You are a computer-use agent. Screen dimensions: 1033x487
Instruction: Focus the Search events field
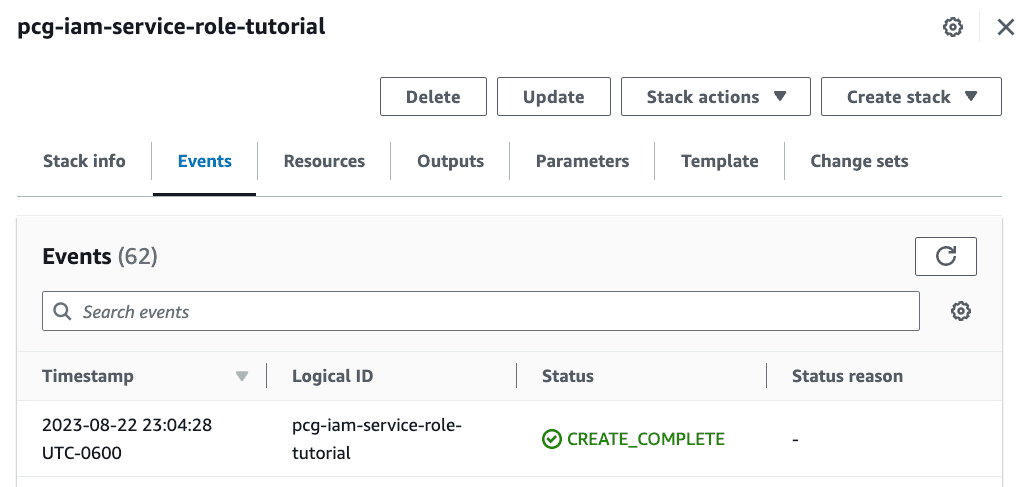[x=480, y=311]
